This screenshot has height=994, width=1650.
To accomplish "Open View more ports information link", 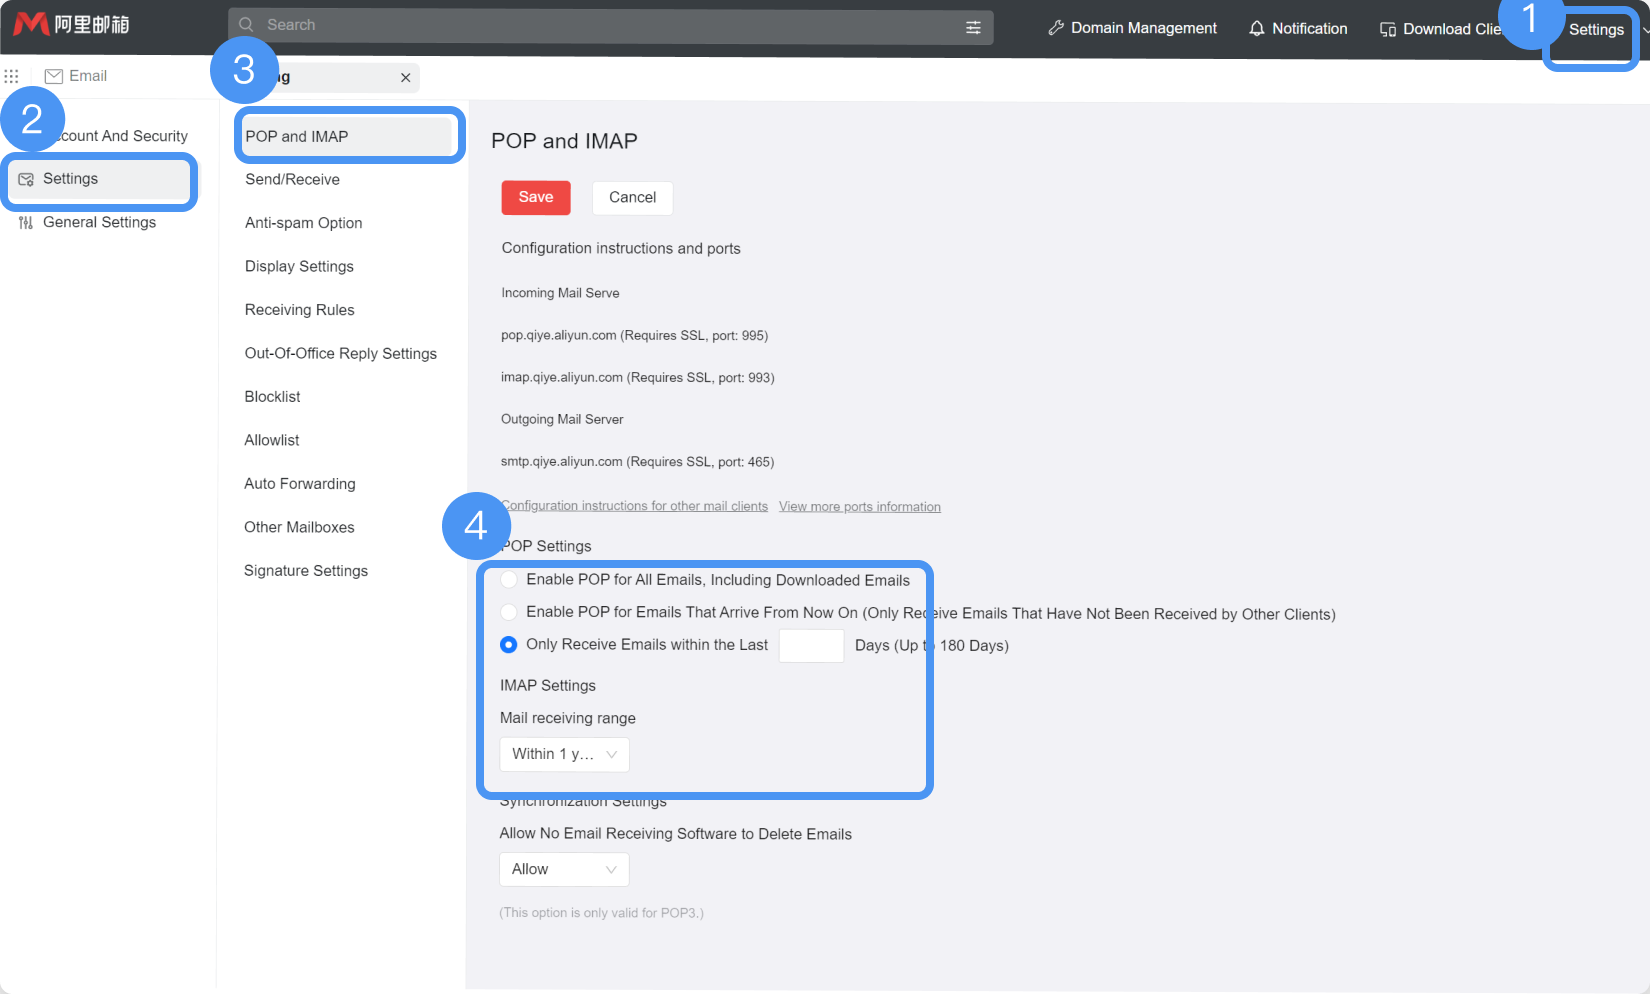I will 860,507.
